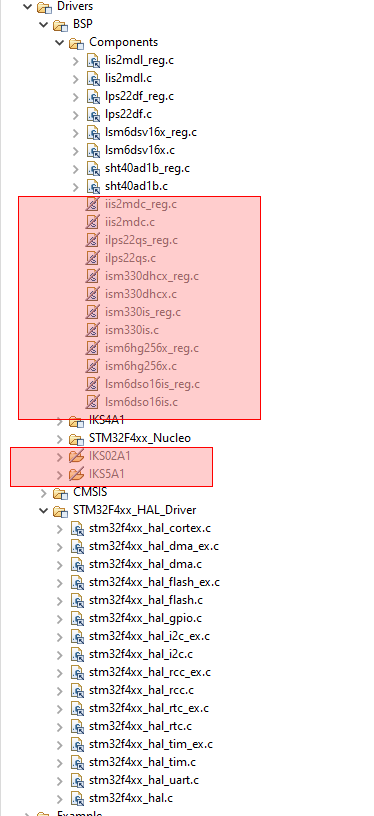Select stm32f4xx_hal_rcc_ex.c in the tree
Screen dimensions: 374x816
pos(150,672)
